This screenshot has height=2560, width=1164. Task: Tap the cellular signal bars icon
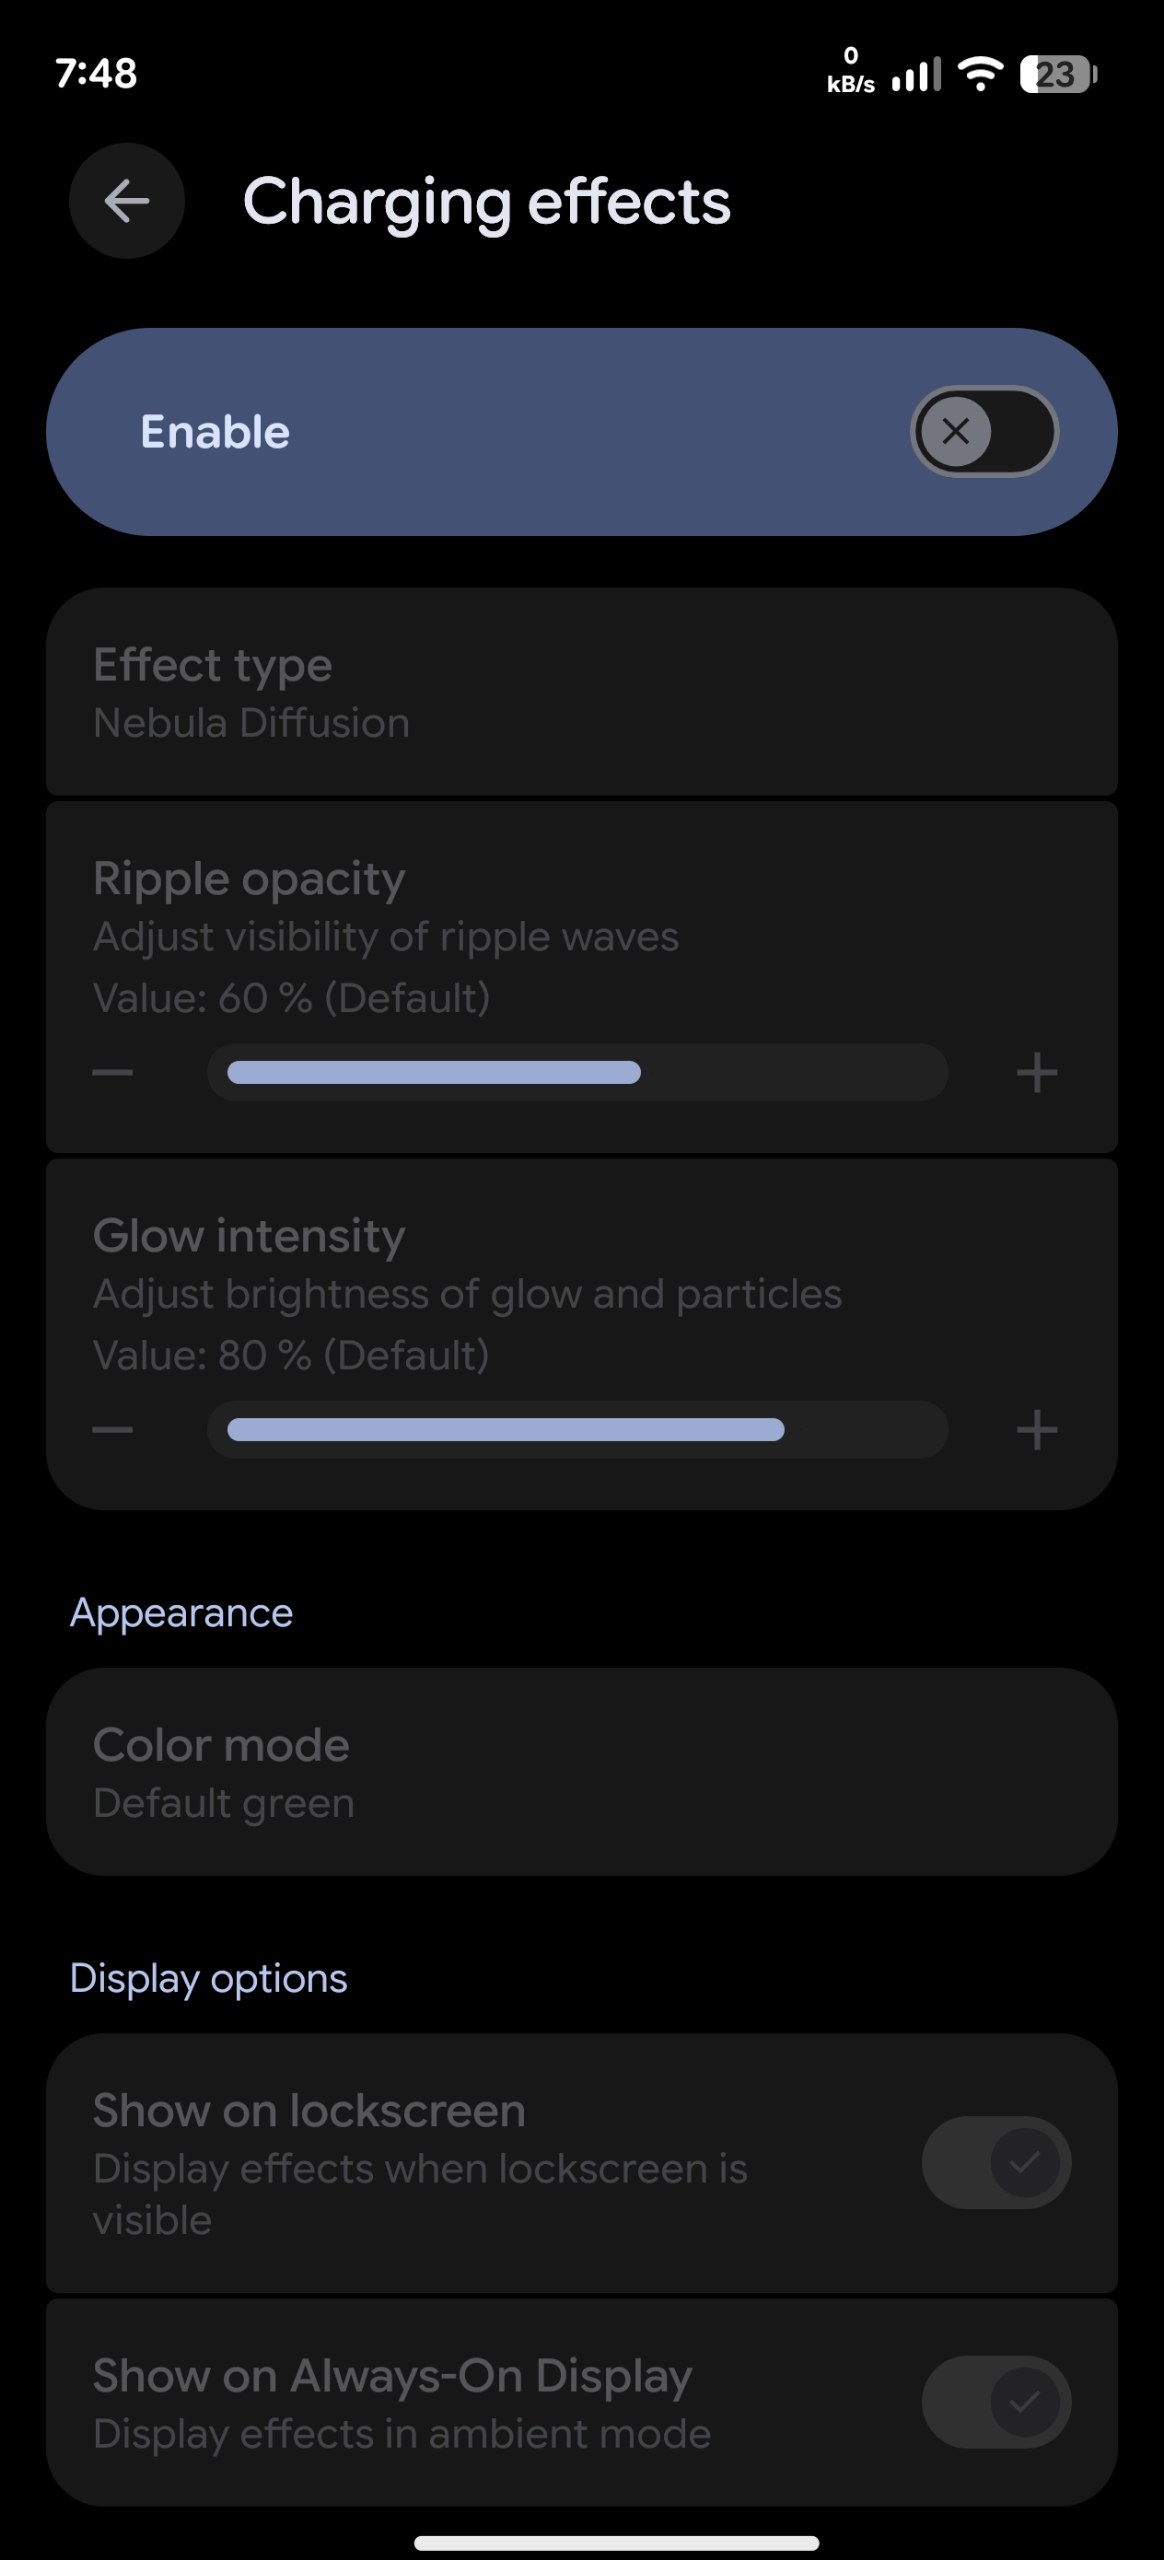pos(916,75)
